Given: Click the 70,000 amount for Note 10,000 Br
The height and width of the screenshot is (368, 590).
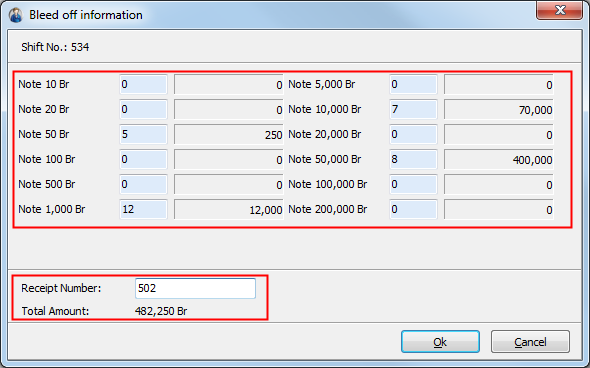Looking at the screenshot, I should tap(499, 109).
